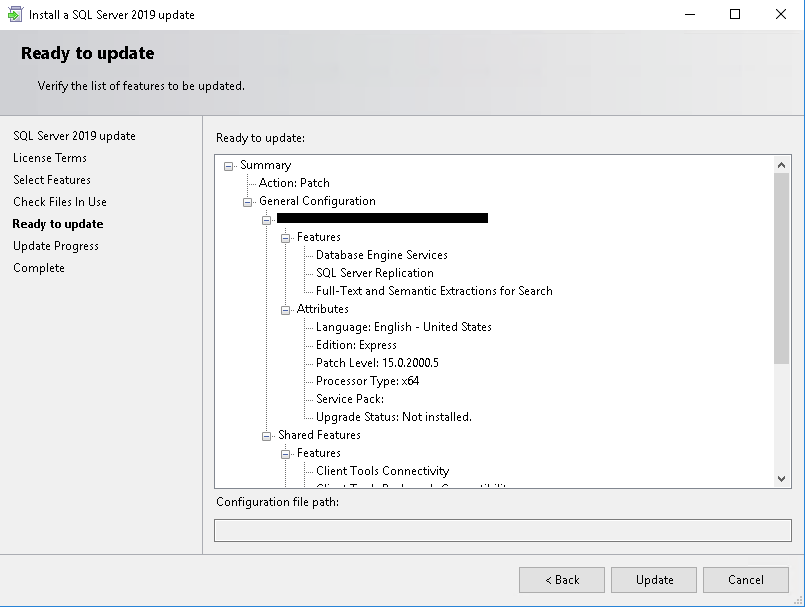Select Processor Type: x64 row

click(367, 381)
